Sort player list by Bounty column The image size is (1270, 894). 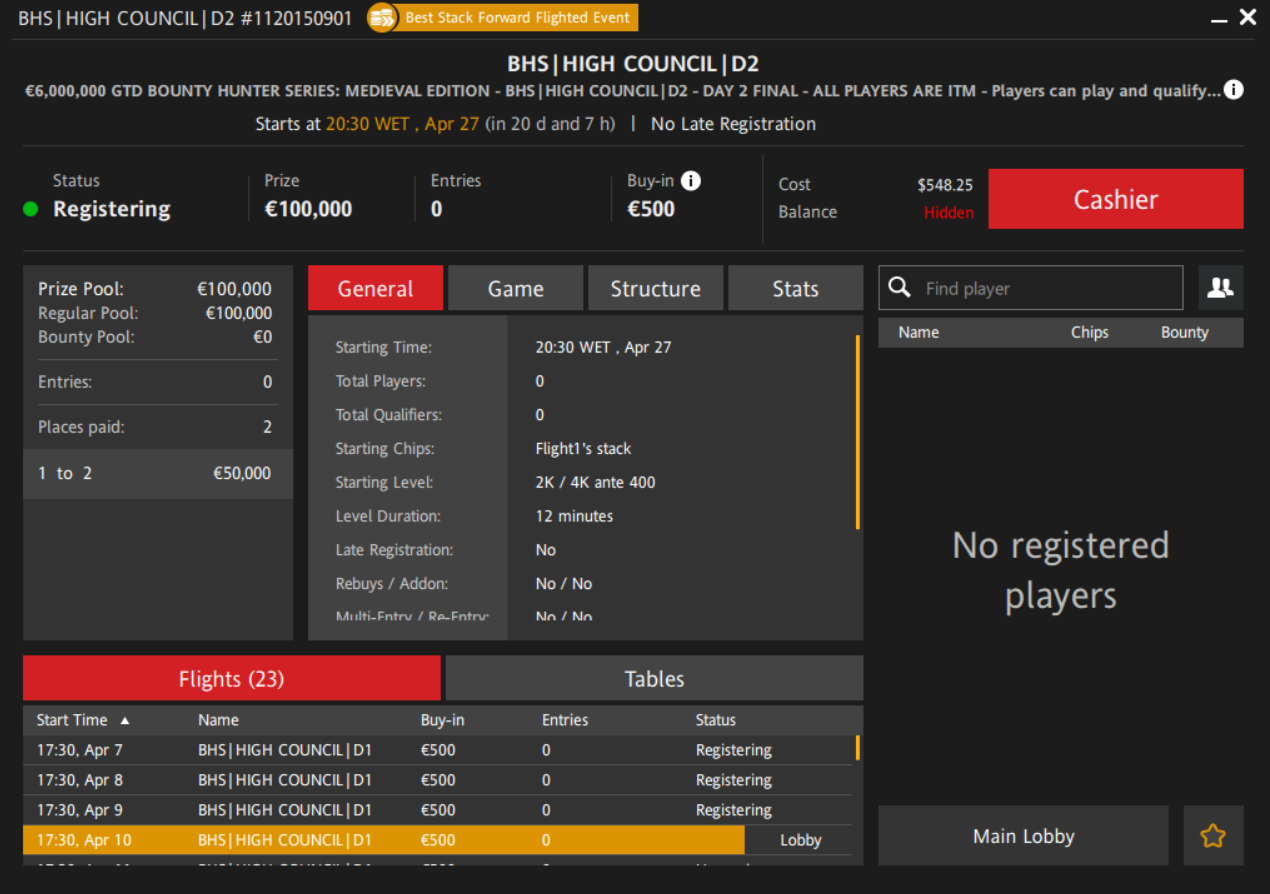click(x=1184, y=333)
